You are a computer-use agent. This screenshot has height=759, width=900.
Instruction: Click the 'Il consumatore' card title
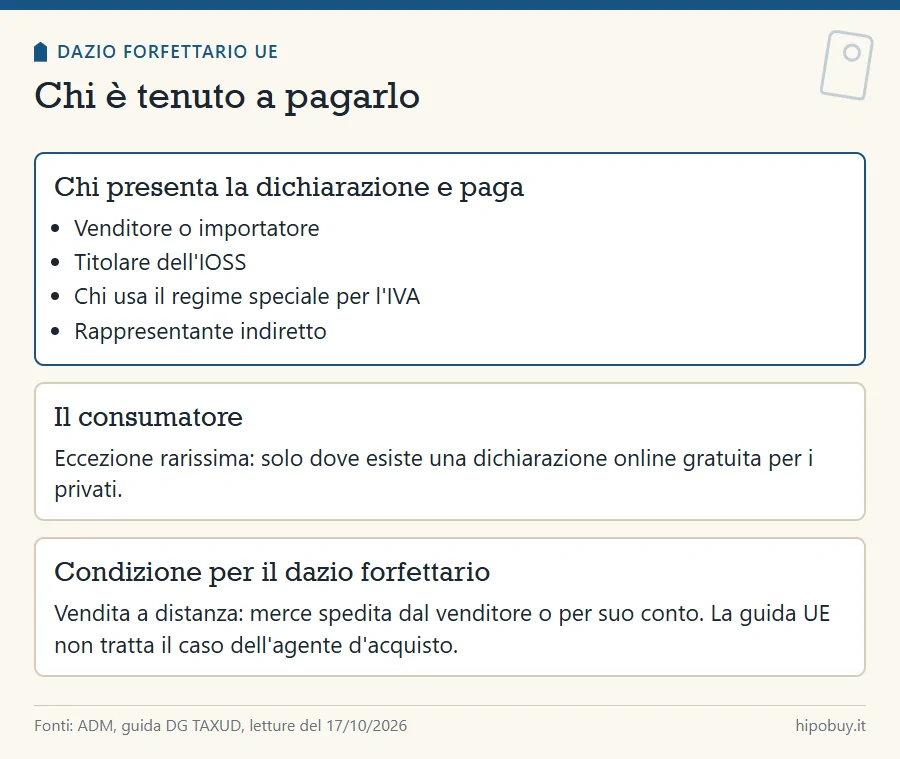[x=148, y=417]
